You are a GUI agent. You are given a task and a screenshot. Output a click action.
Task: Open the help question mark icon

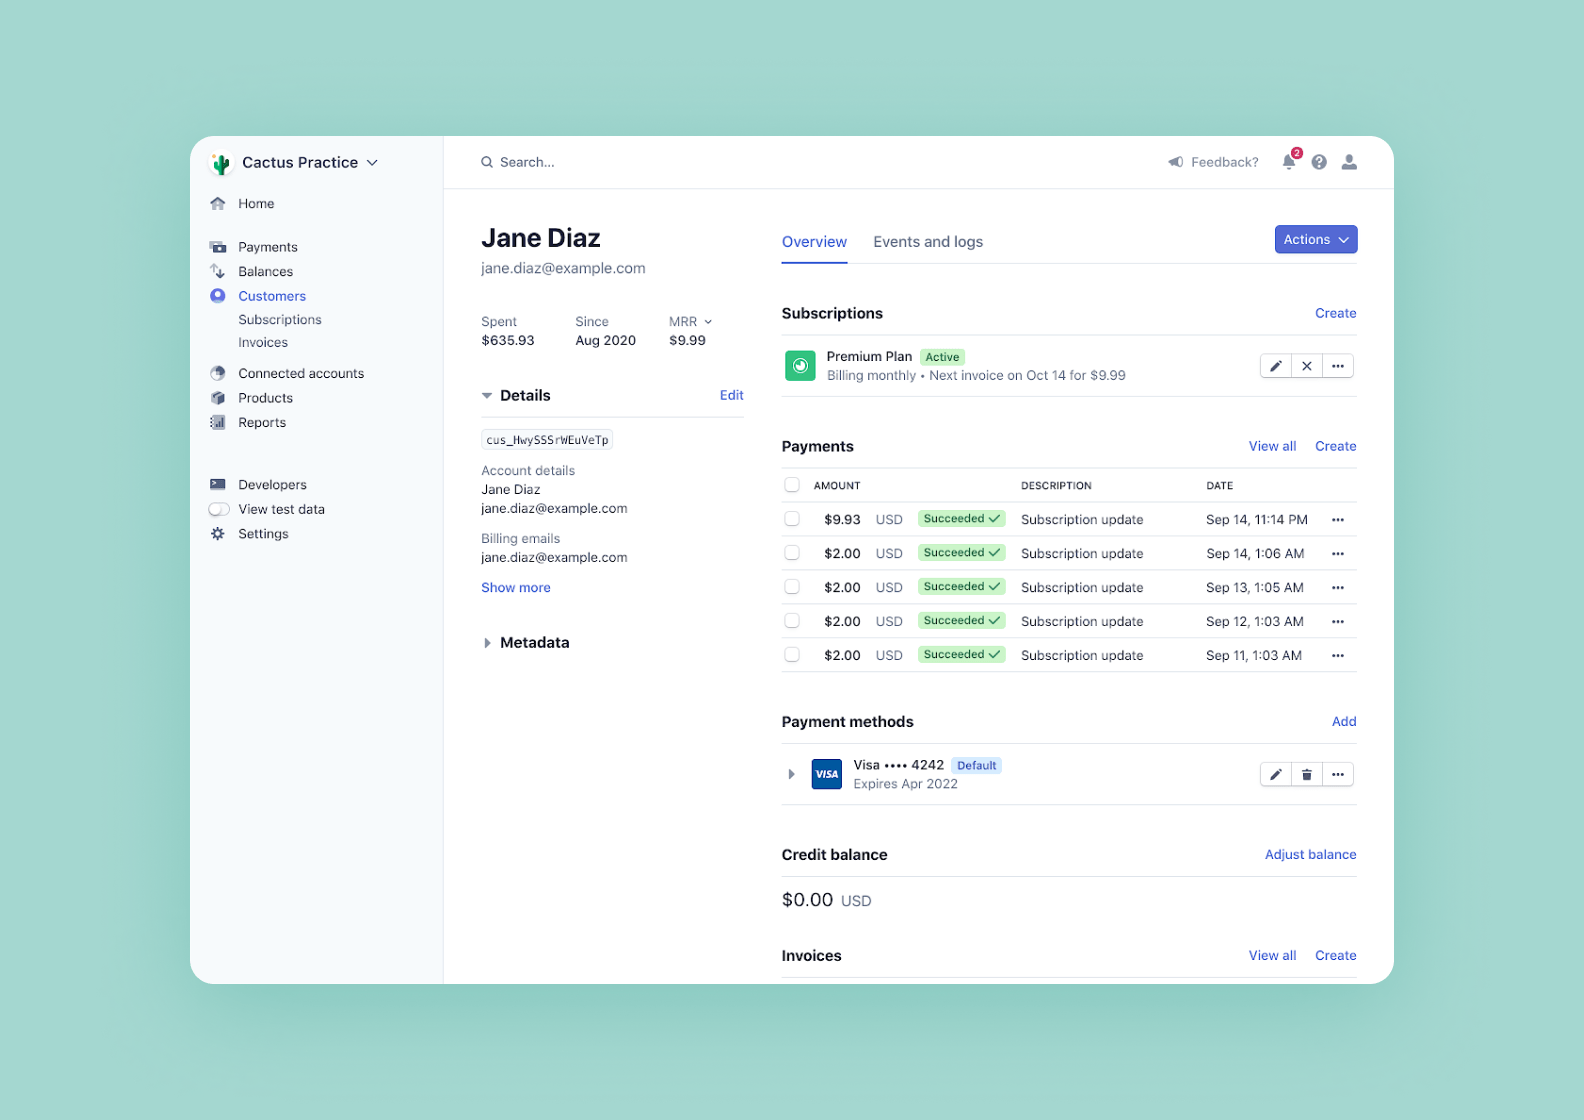pos(1319,162)
